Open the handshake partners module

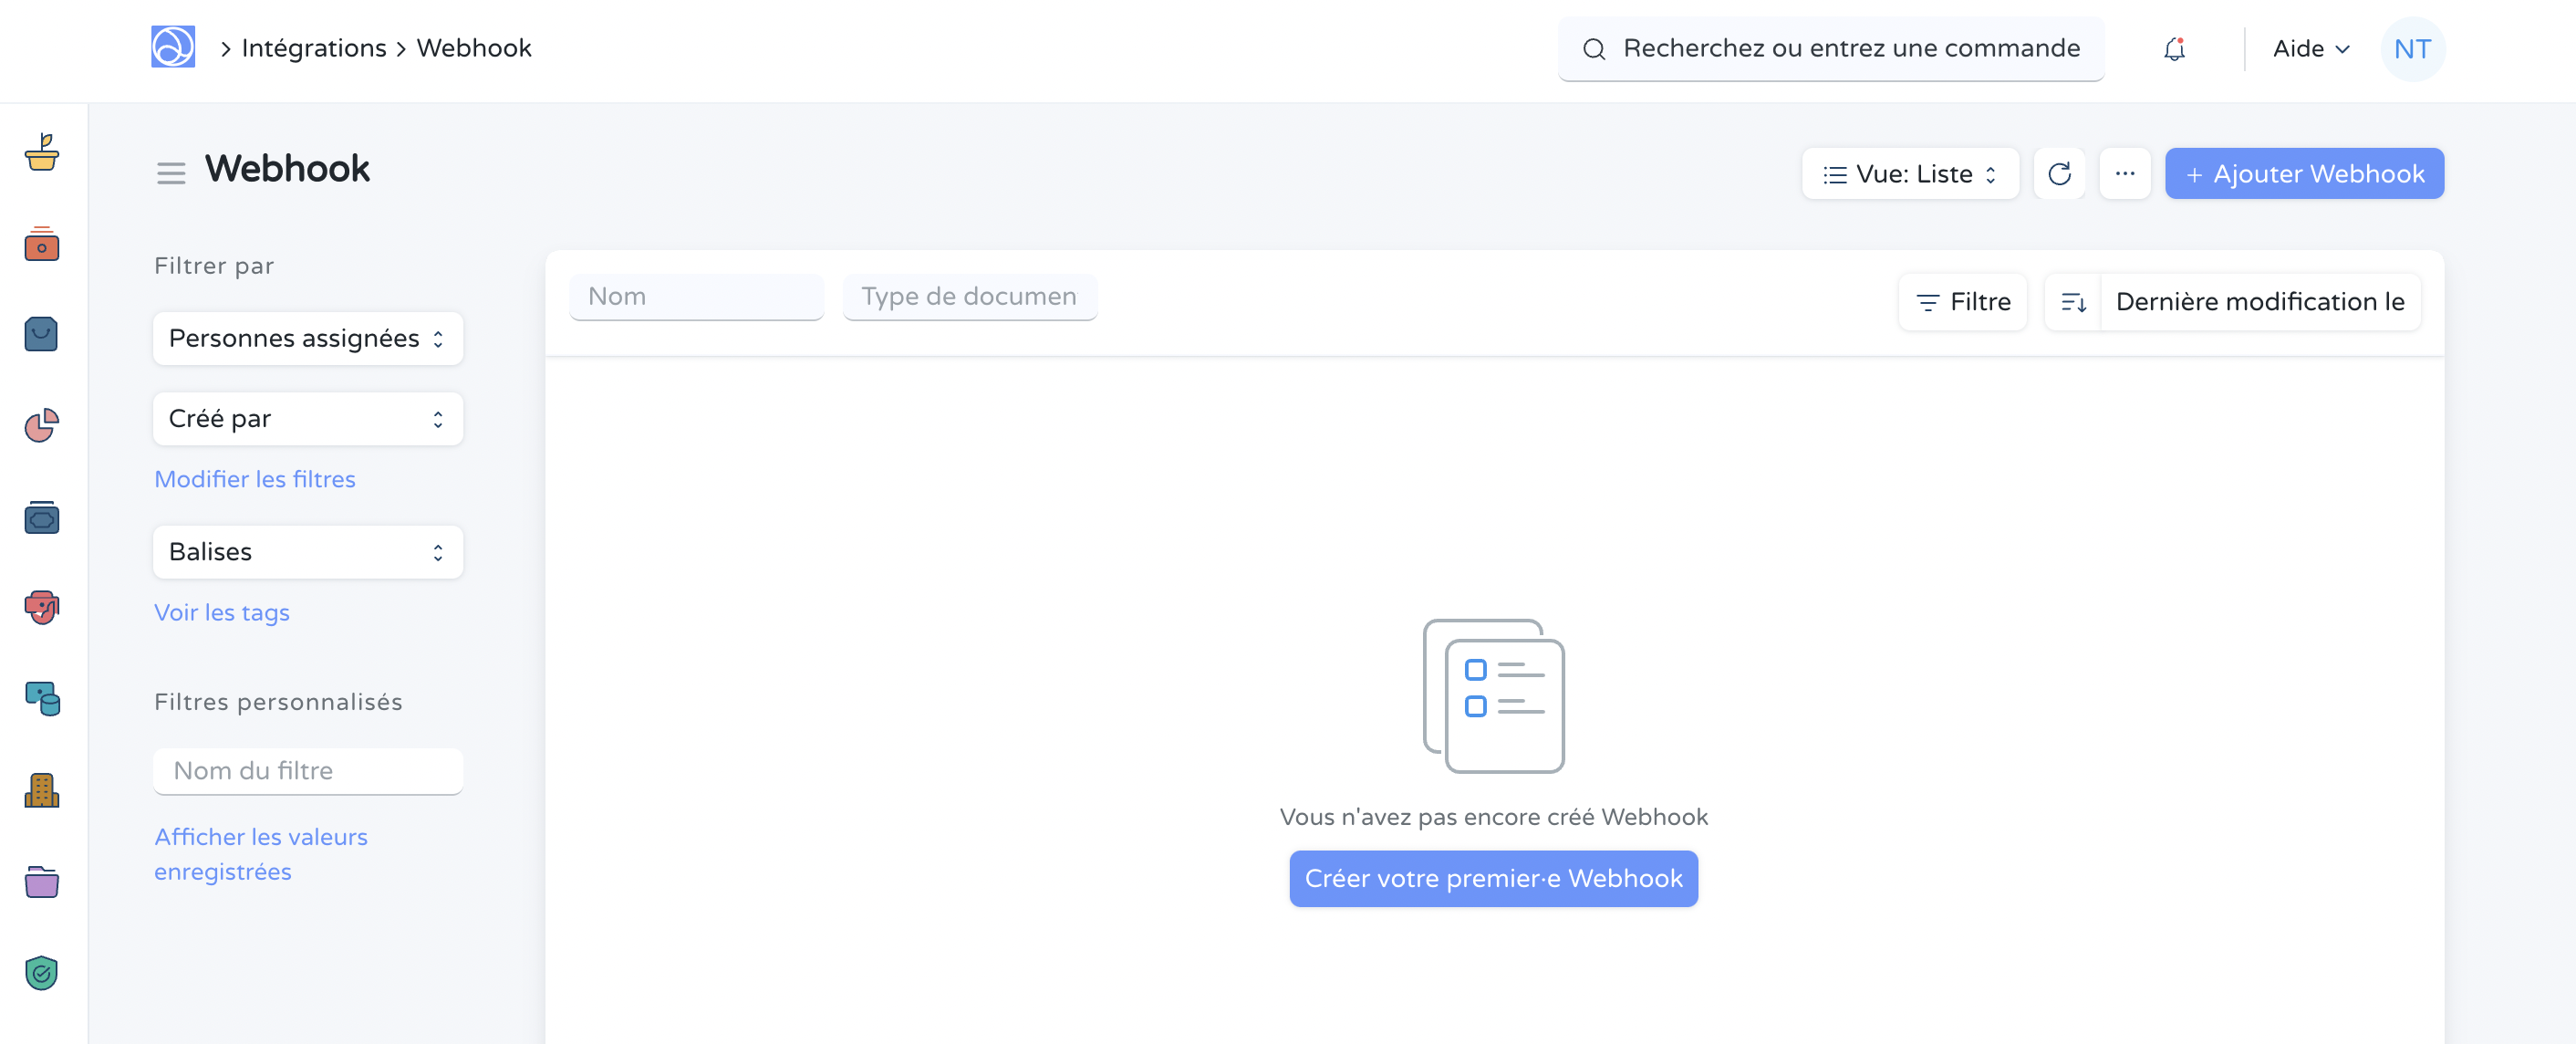point(40,608)
